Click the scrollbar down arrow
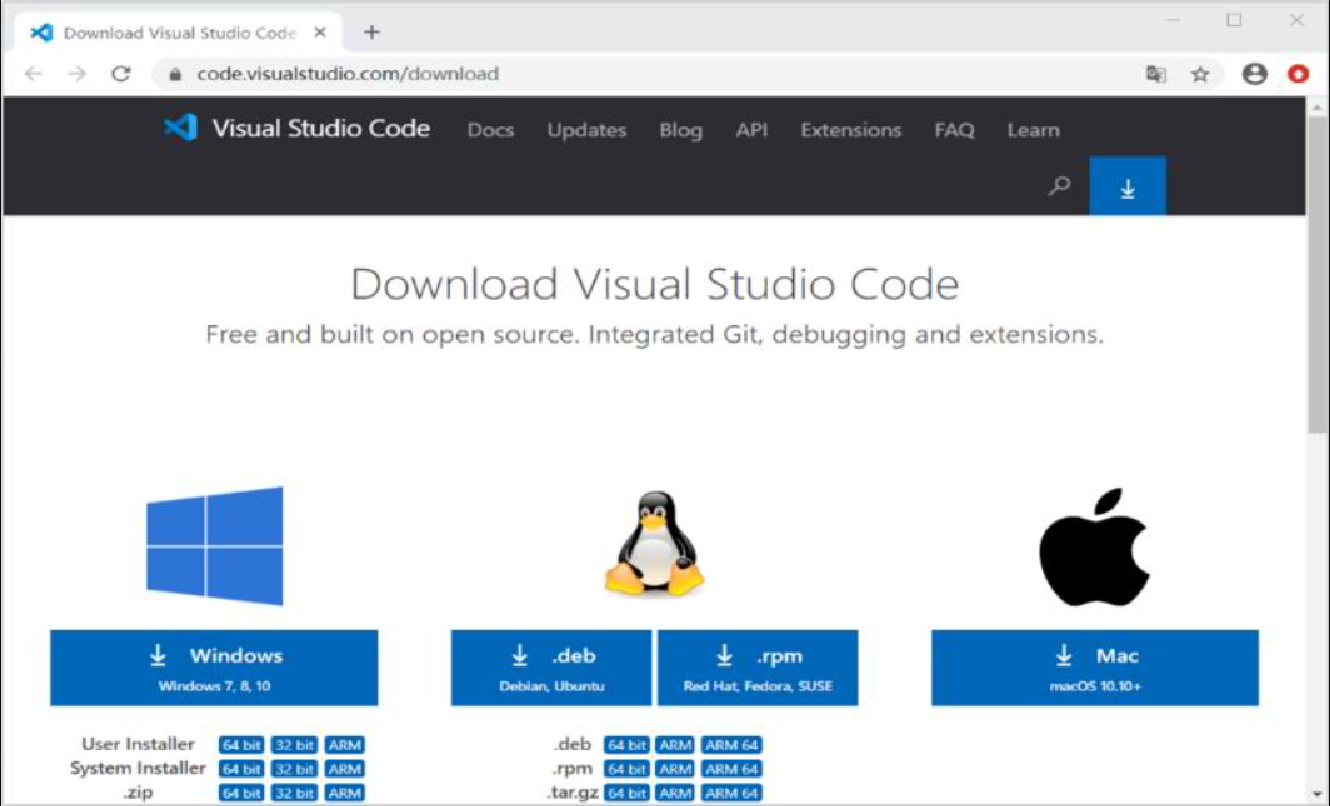1330x806 pixels. 1318,796
